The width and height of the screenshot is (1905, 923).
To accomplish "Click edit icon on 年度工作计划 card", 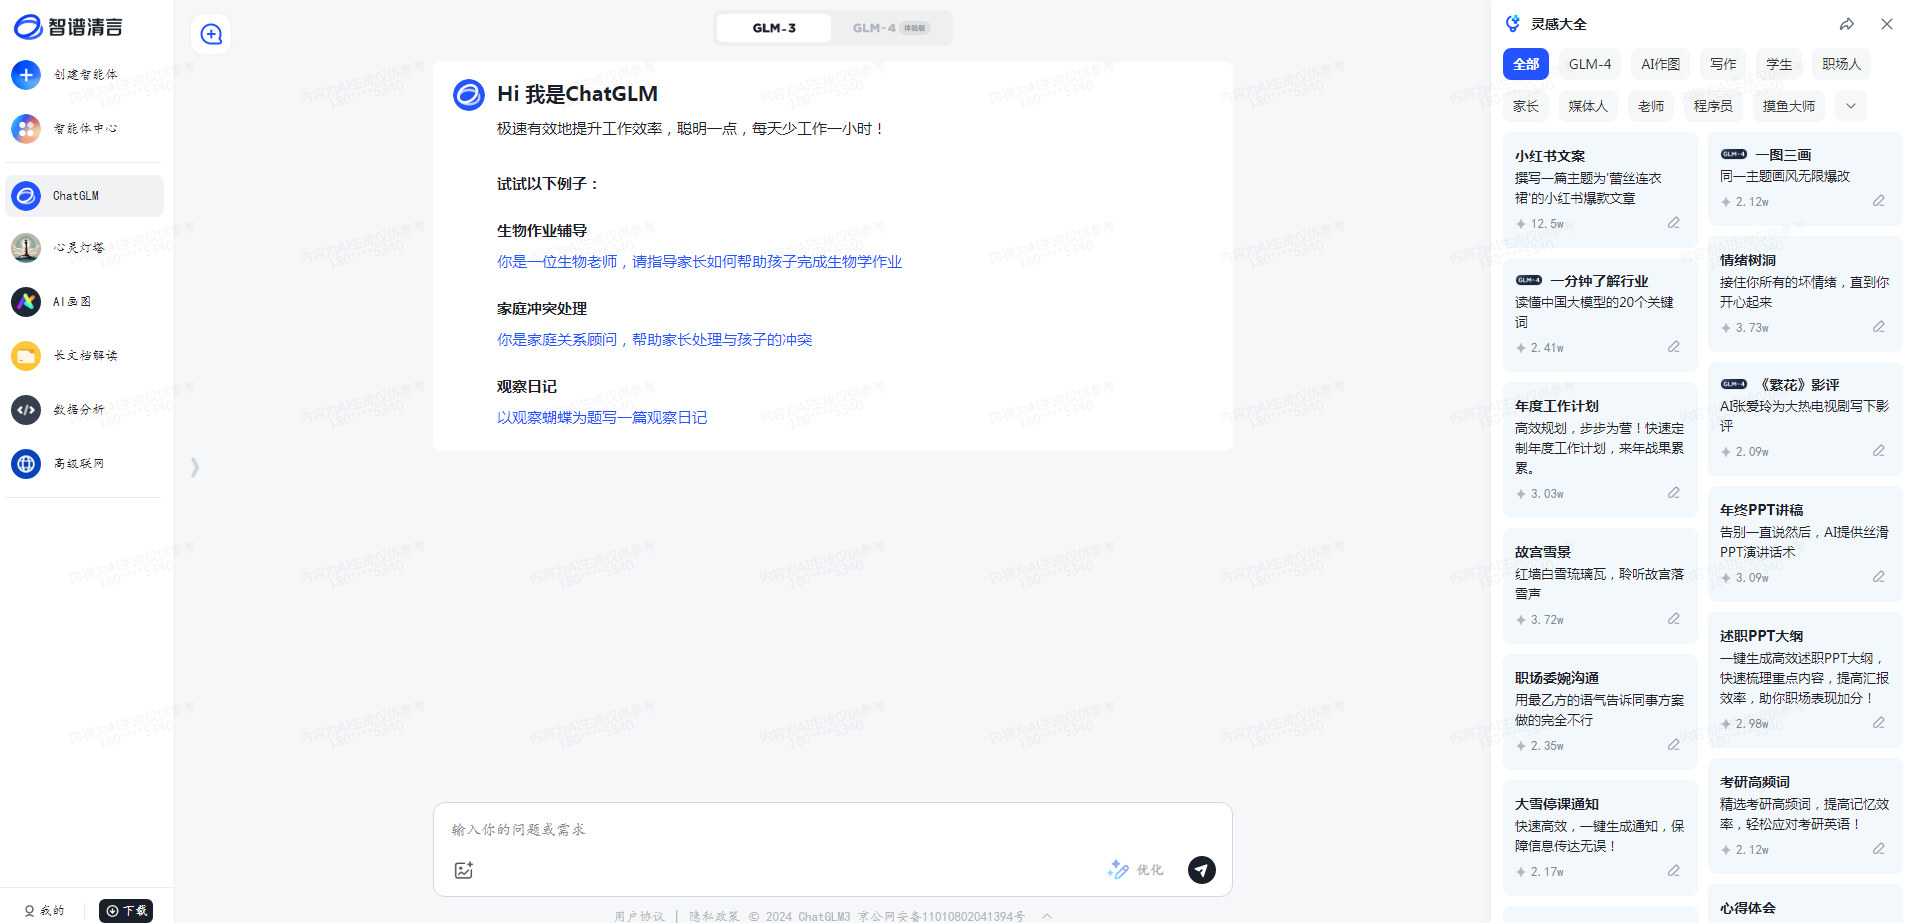I will (x=1674, y=493).
